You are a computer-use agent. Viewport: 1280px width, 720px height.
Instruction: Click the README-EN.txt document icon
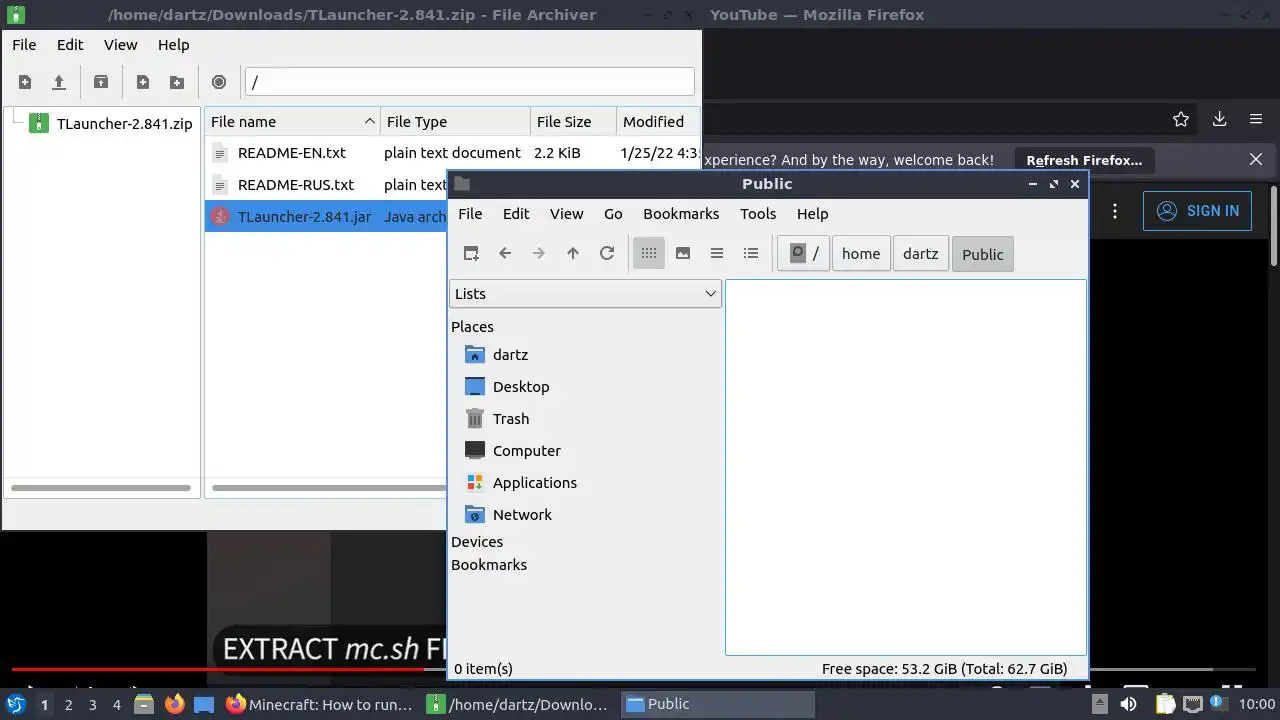[x=221, y=153]
